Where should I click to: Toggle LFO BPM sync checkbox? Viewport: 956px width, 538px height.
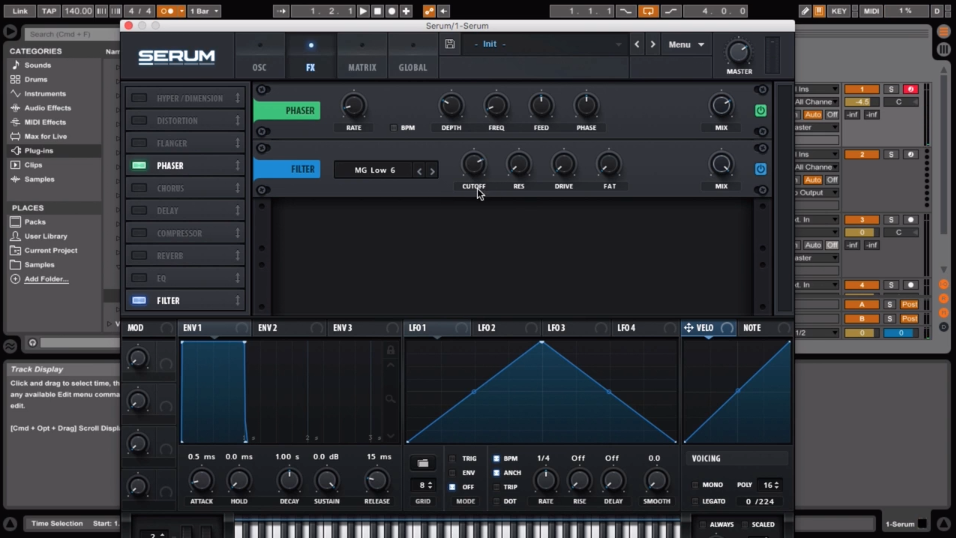pyautogui.click(x=496, y=459)
